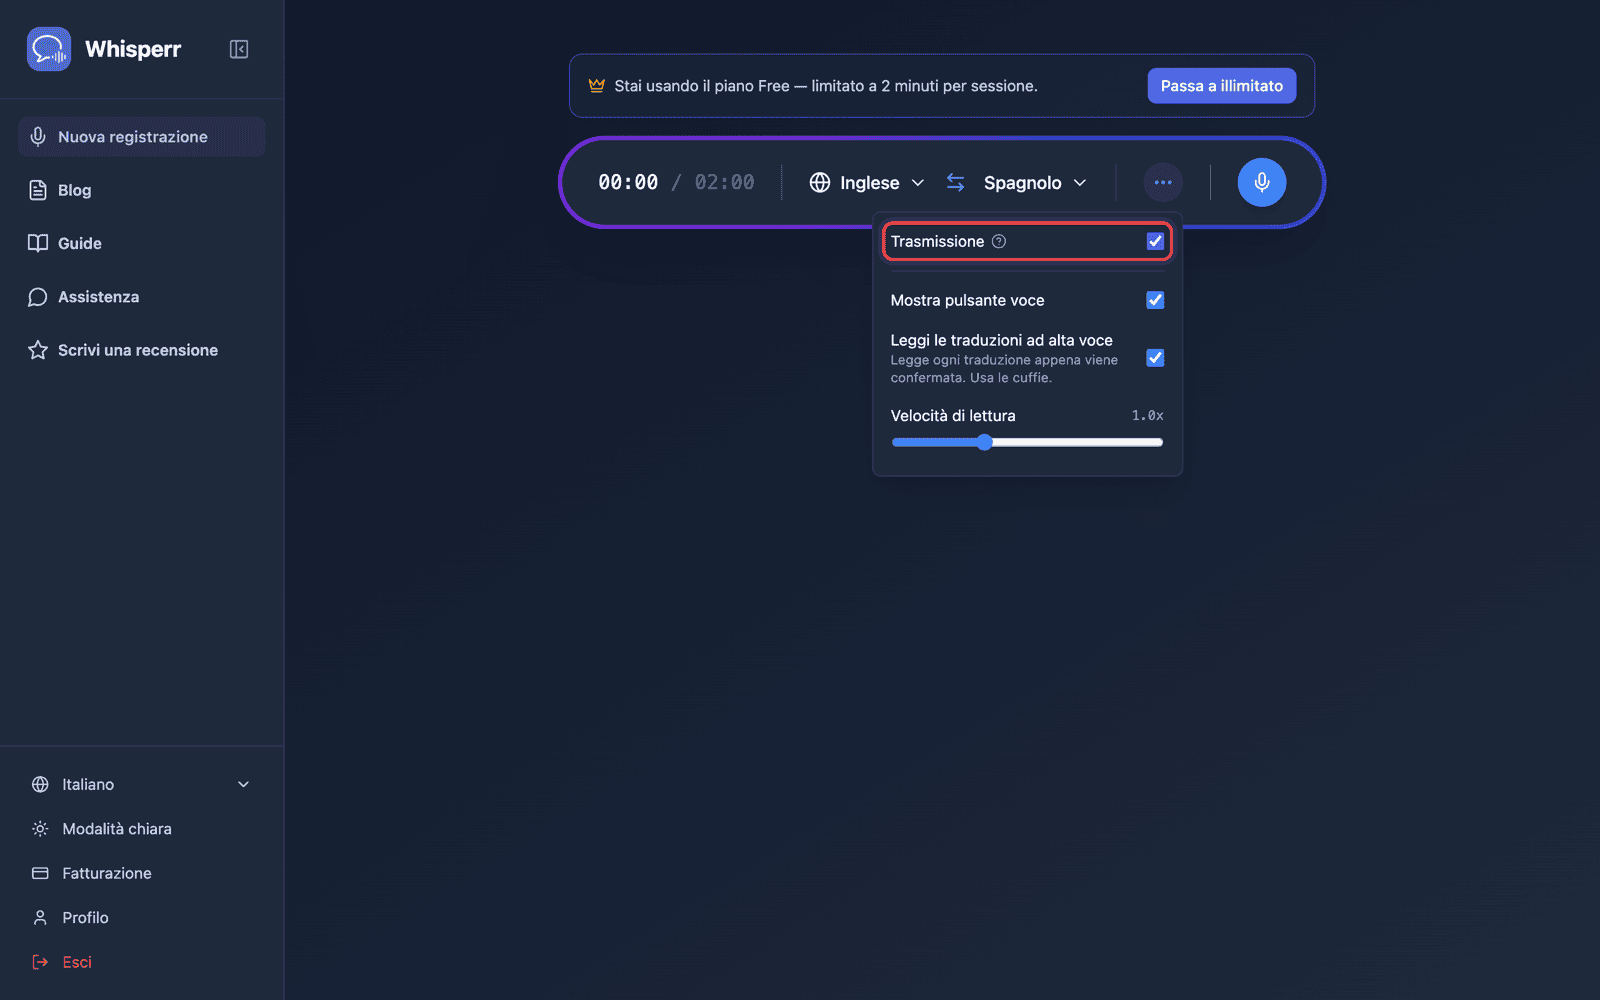Open the Inglese source language dropdown
Screen dimensions: 1600x1000
(x=867, y=182)
